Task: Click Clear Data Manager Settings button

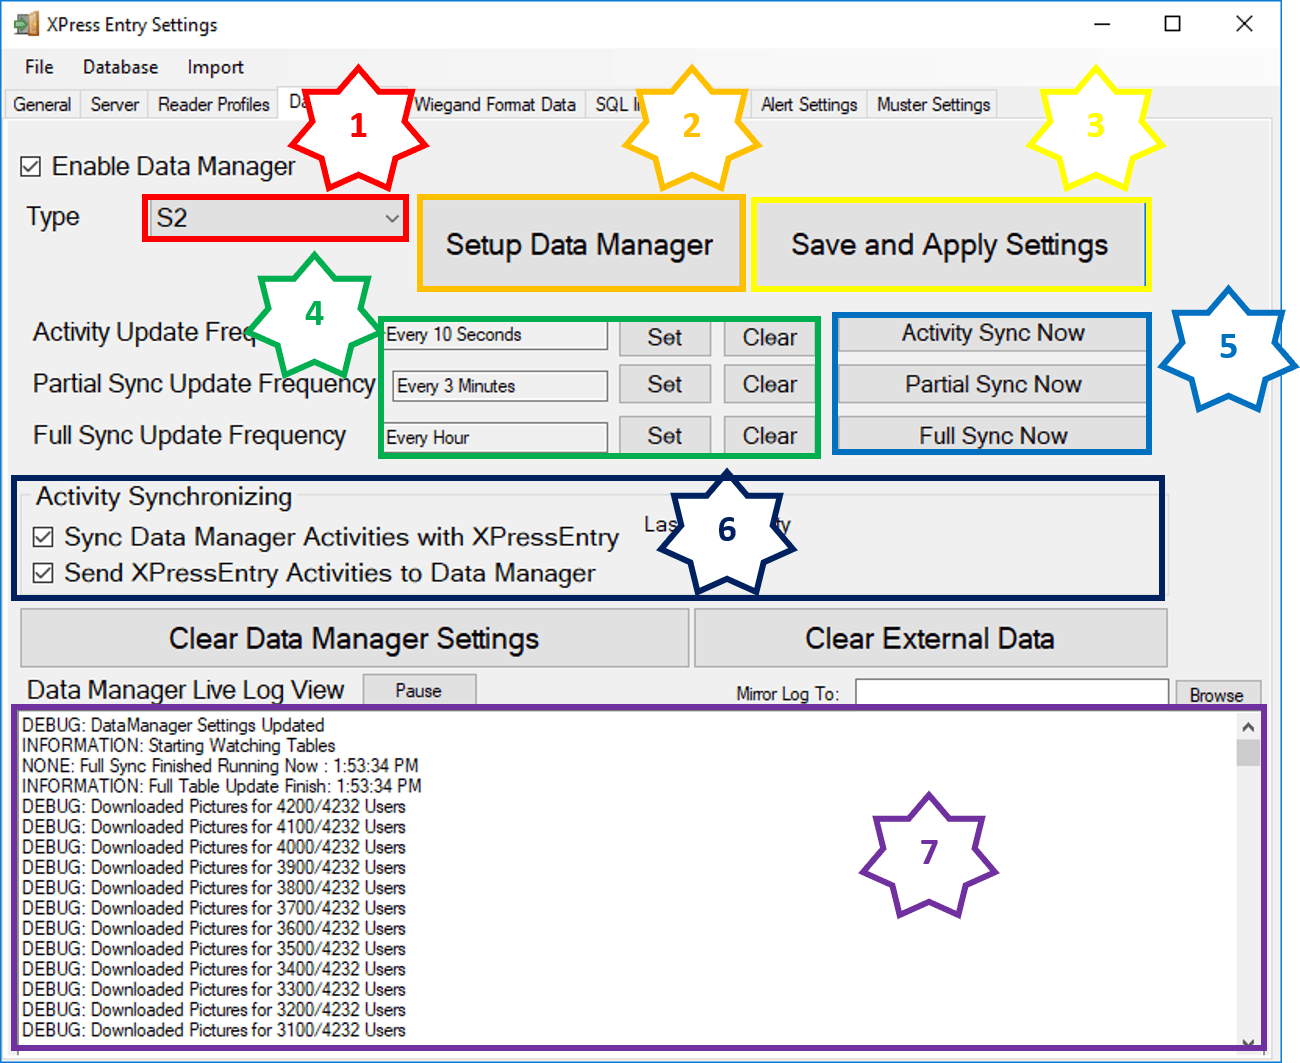Action: [355, 638]
